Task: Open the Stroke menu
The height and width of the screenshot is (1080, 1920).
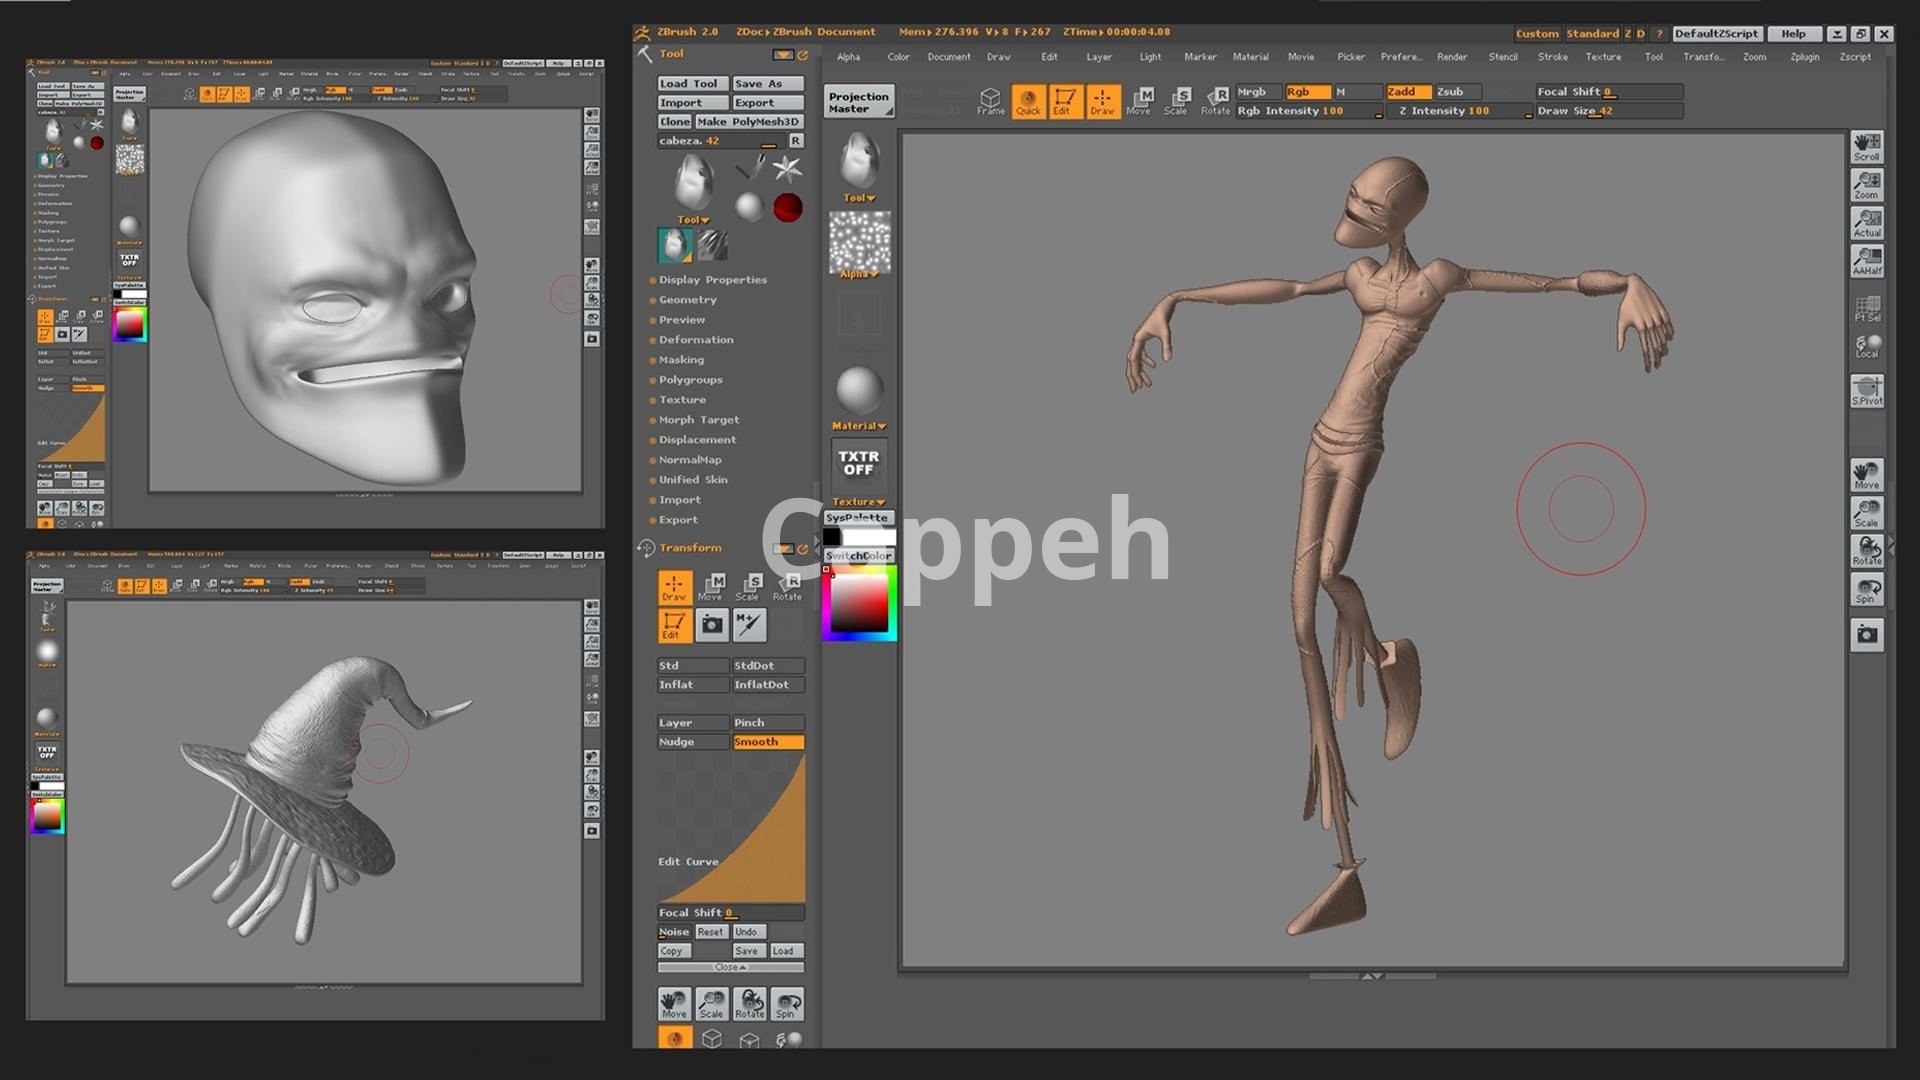Action: tap(1552, 57)
